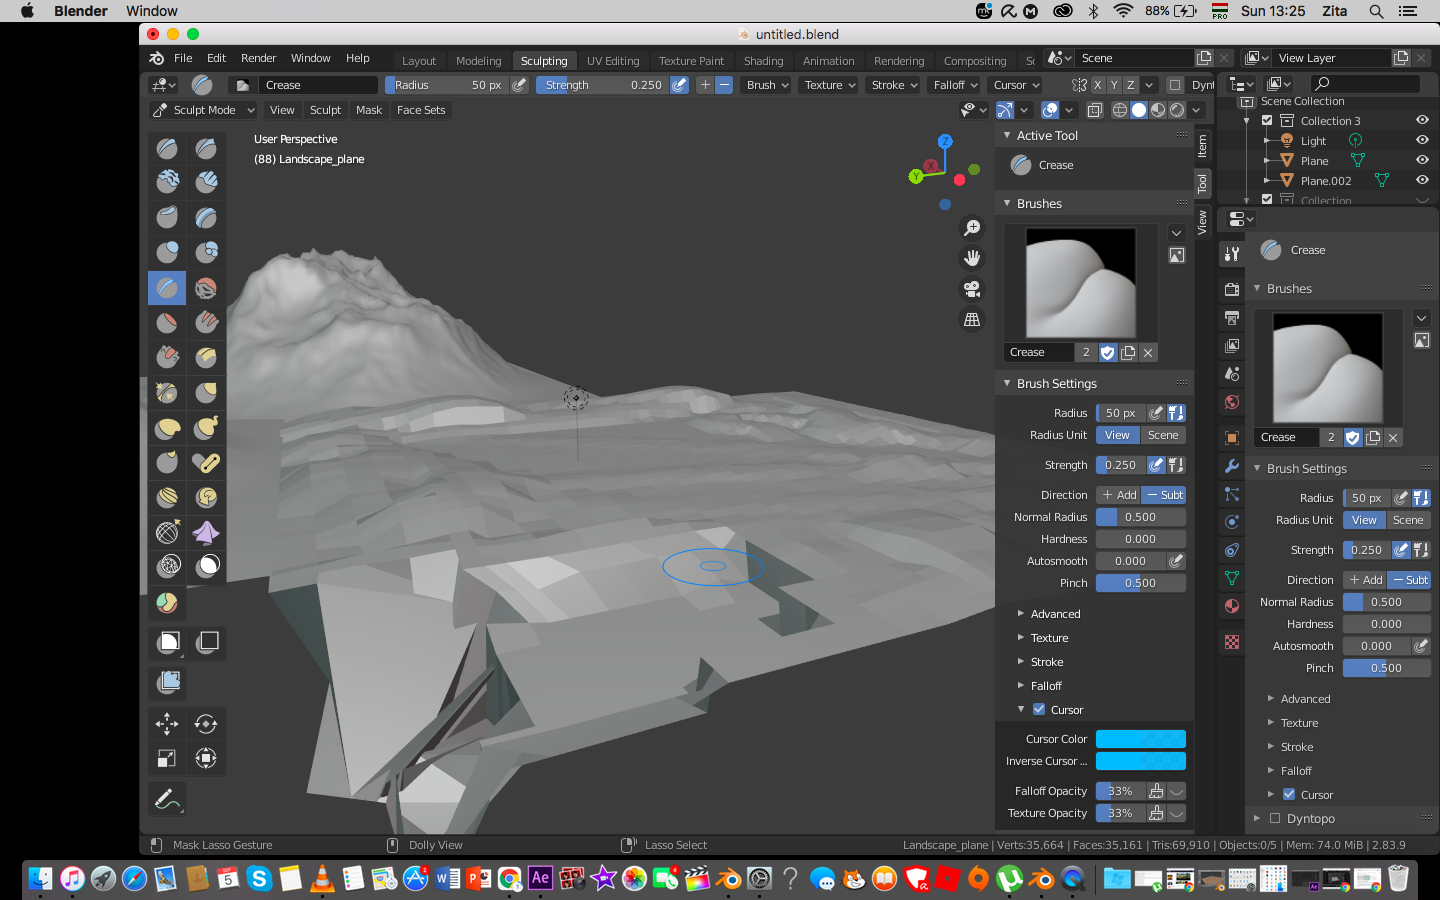1440x900 pixels.
Task: Toggle the camera view gizmo
Action: pos(972,289)
